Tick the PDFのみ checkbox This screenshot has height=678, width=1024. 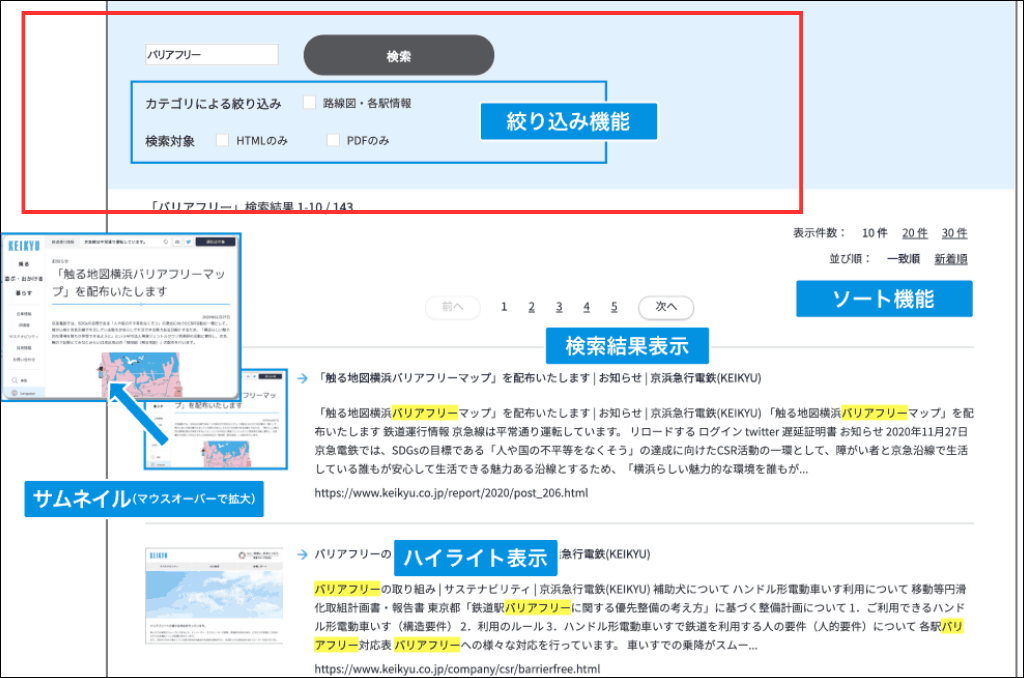coord(333,141)
